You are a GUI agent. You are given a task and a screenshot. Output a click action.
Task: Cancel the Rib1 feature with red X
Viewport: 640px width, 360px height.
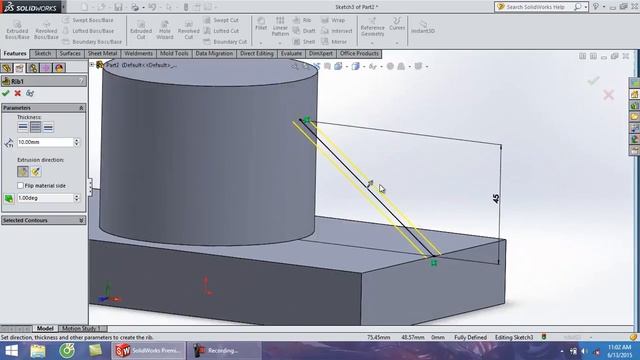pos(18,93)
